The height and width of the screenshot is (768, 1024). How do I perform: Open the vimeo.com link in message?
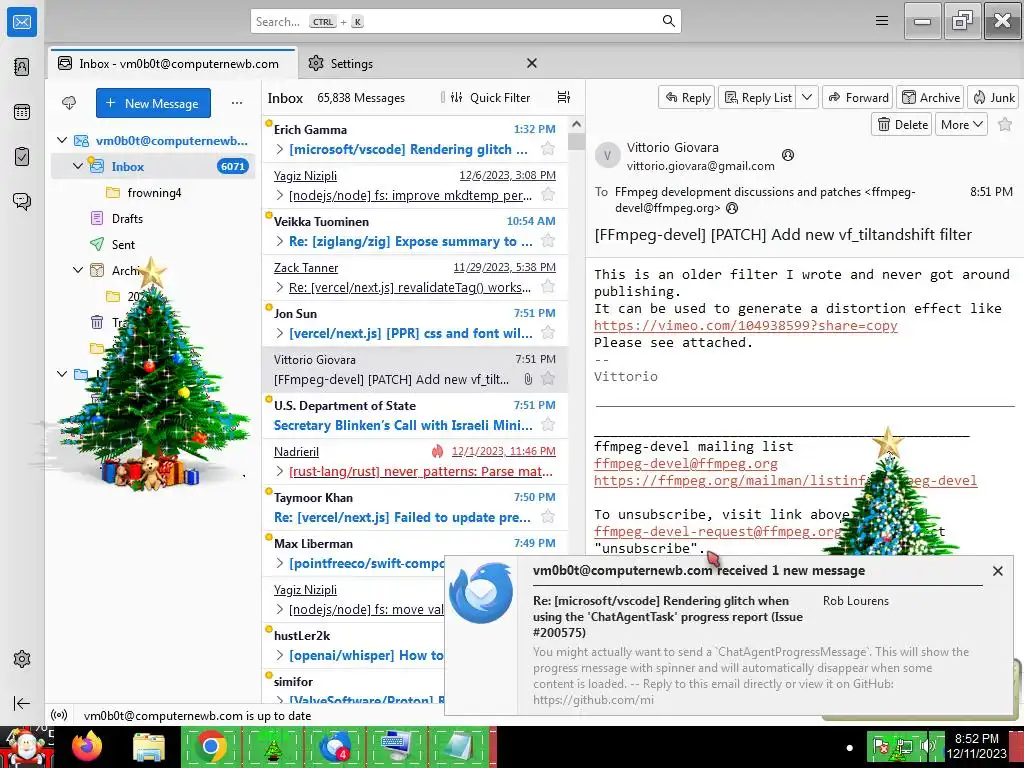pyautogui.click(x=746, y=325)
